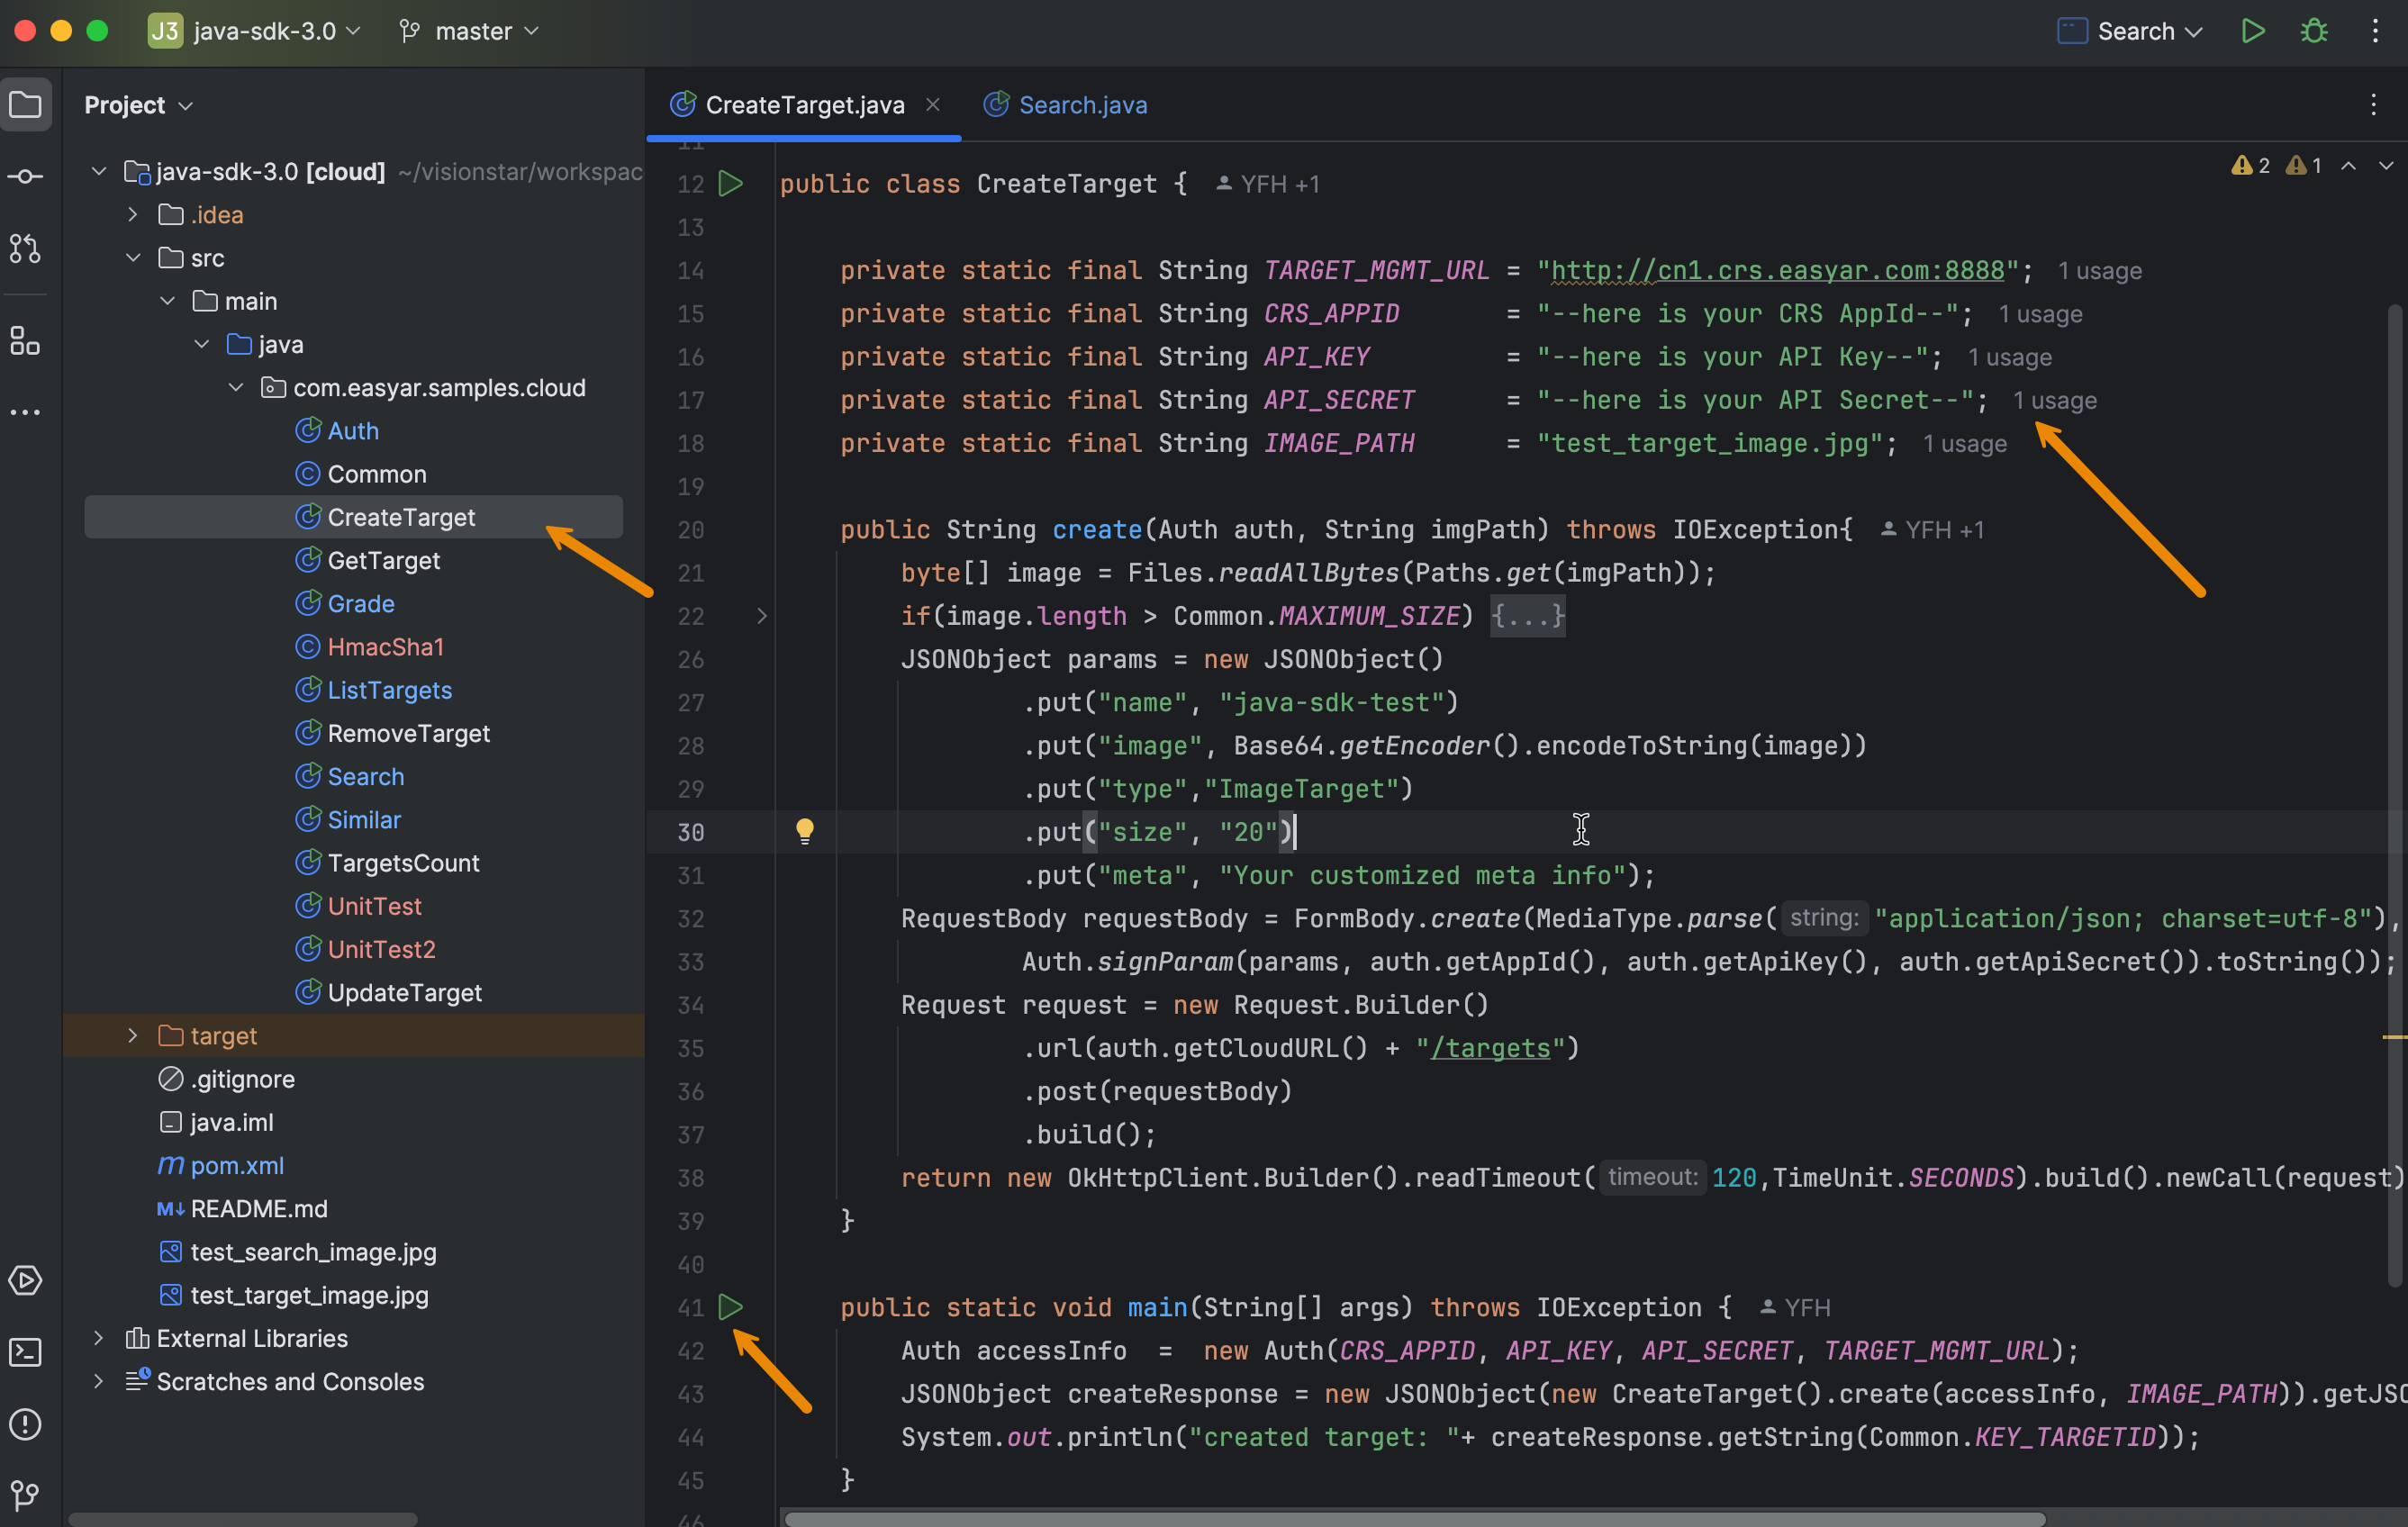The image size is (2408, 1527).
Task: Toggle the Project tool window folder icon
Action: coord(25,105)
